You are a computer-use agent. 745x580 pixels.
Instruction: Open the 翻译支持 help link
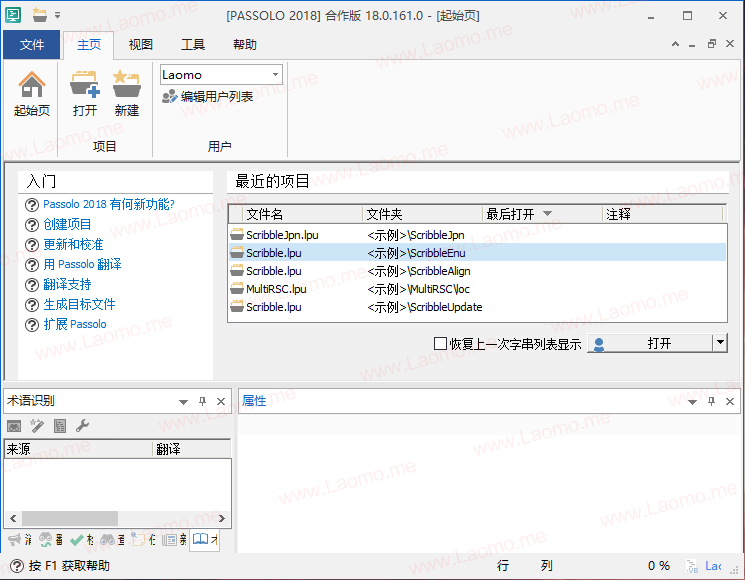(67, 284)
